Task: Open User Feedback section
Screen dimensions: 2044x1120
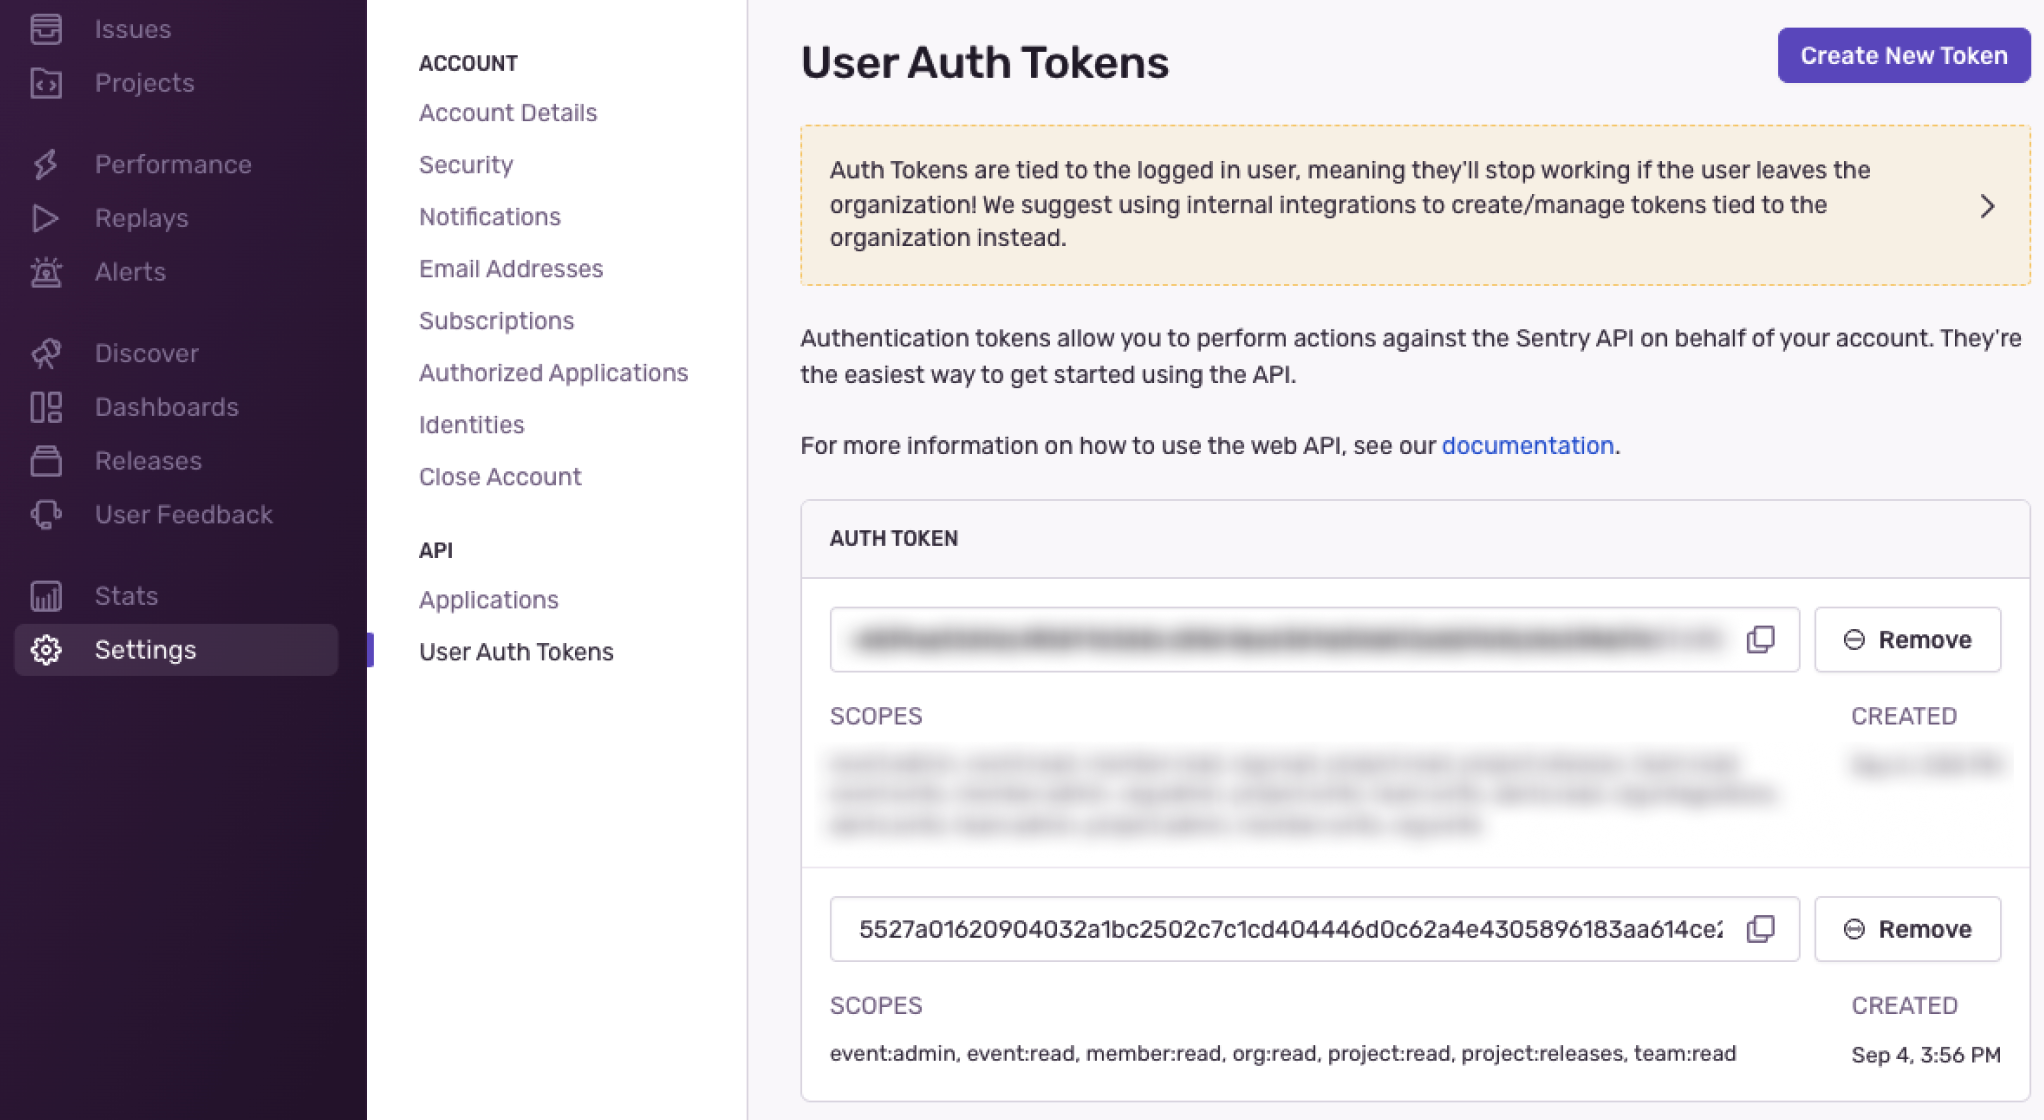Action: click(x=184, y=515)
